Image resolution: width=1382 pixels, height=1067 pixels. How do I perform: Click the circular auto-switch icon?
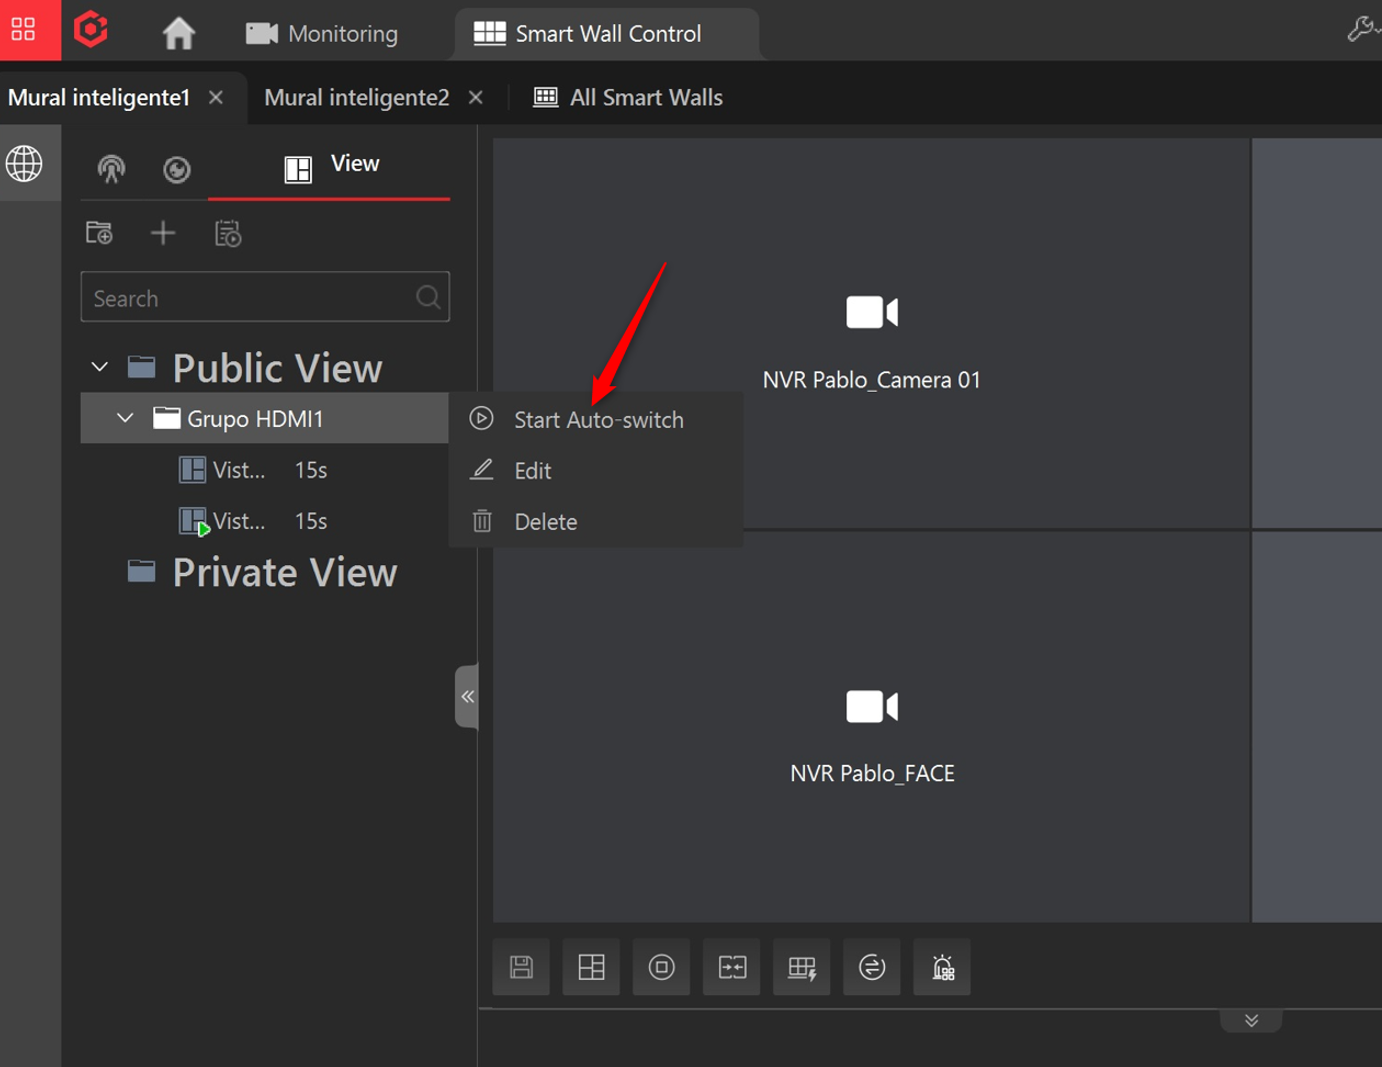pyautogui.click(x=871, y=966)
